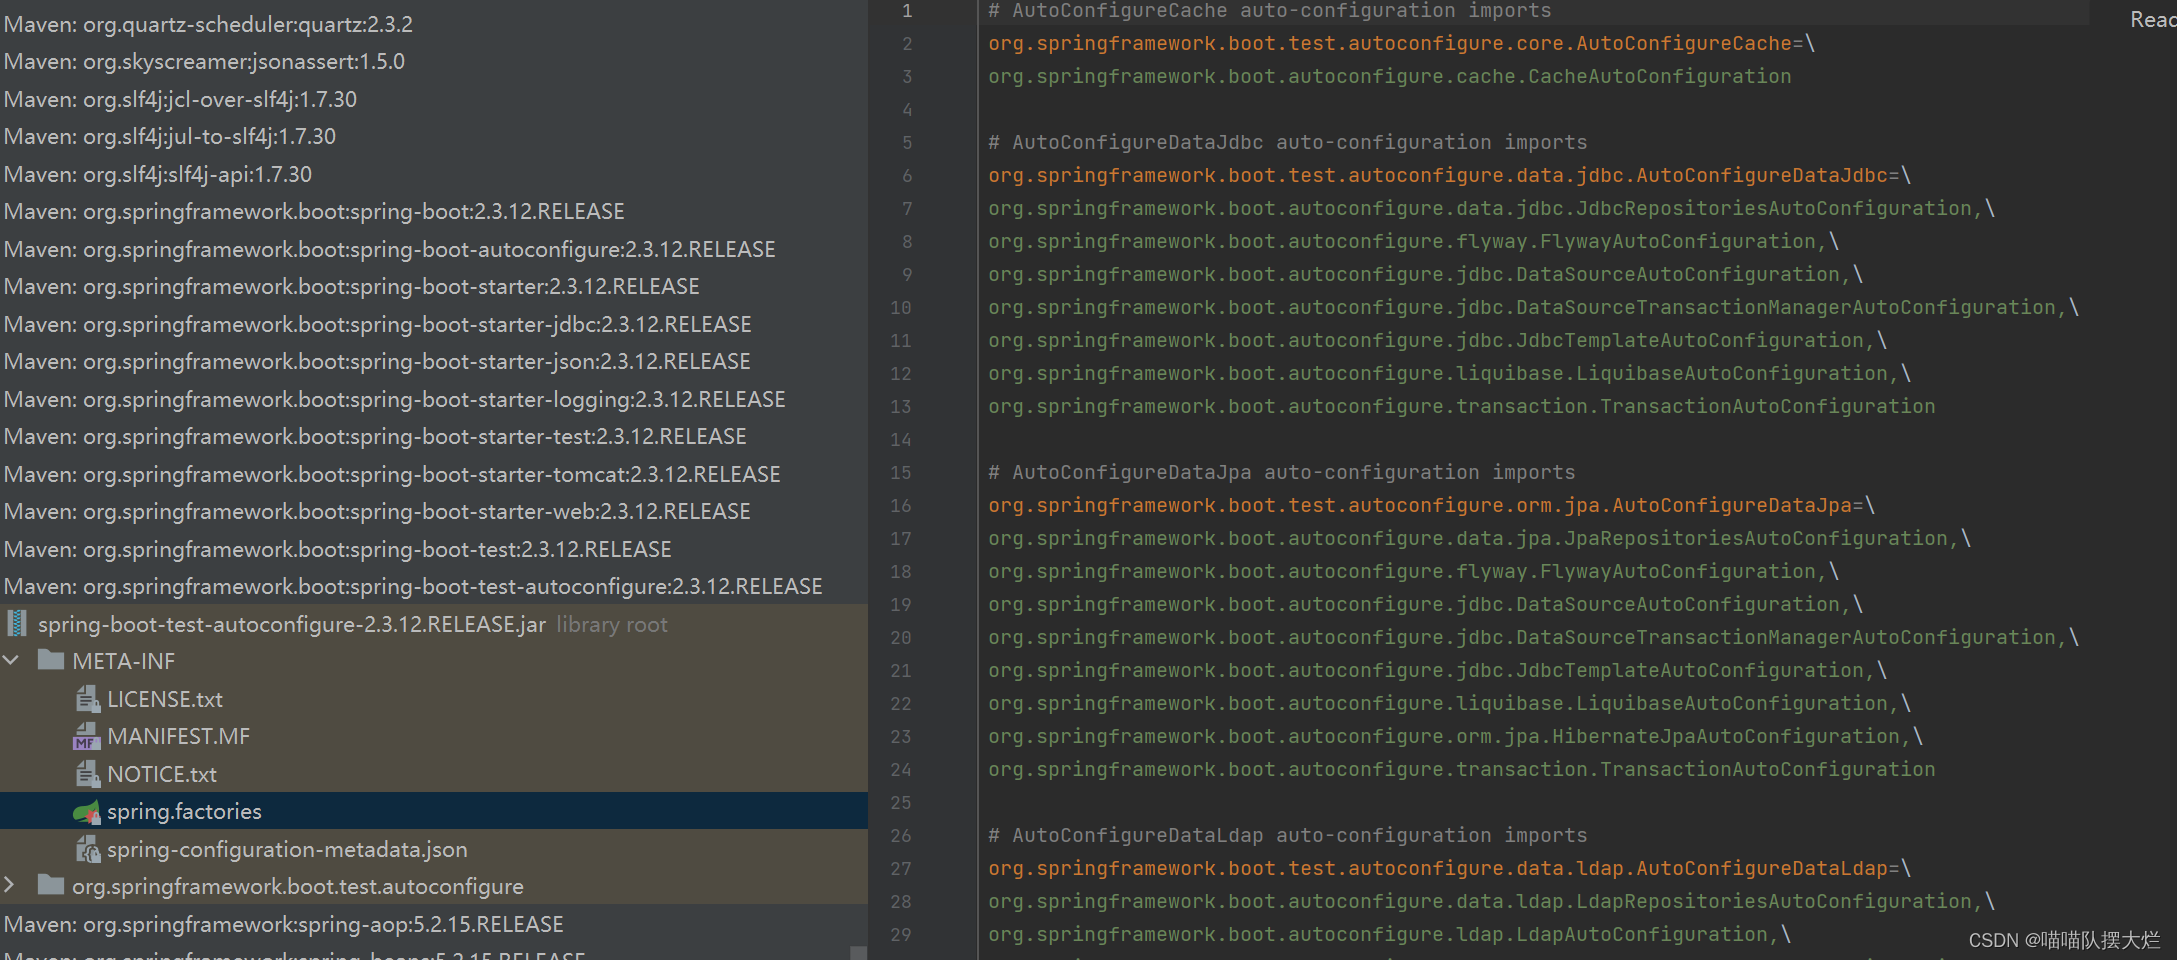Collapse the META-INF folder
Viewport: 2177px width, 960px height.
(x=11, y=660)
